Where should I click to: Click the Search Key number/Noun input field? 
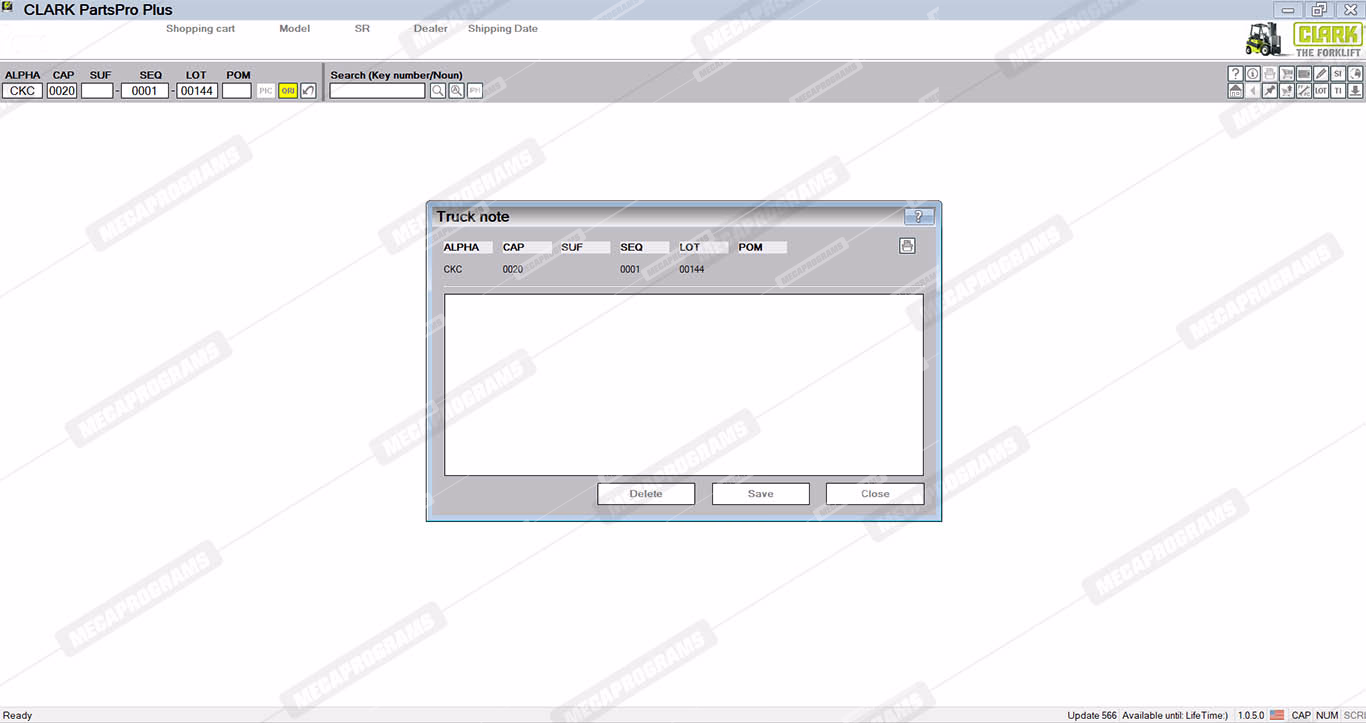point(378,91)
